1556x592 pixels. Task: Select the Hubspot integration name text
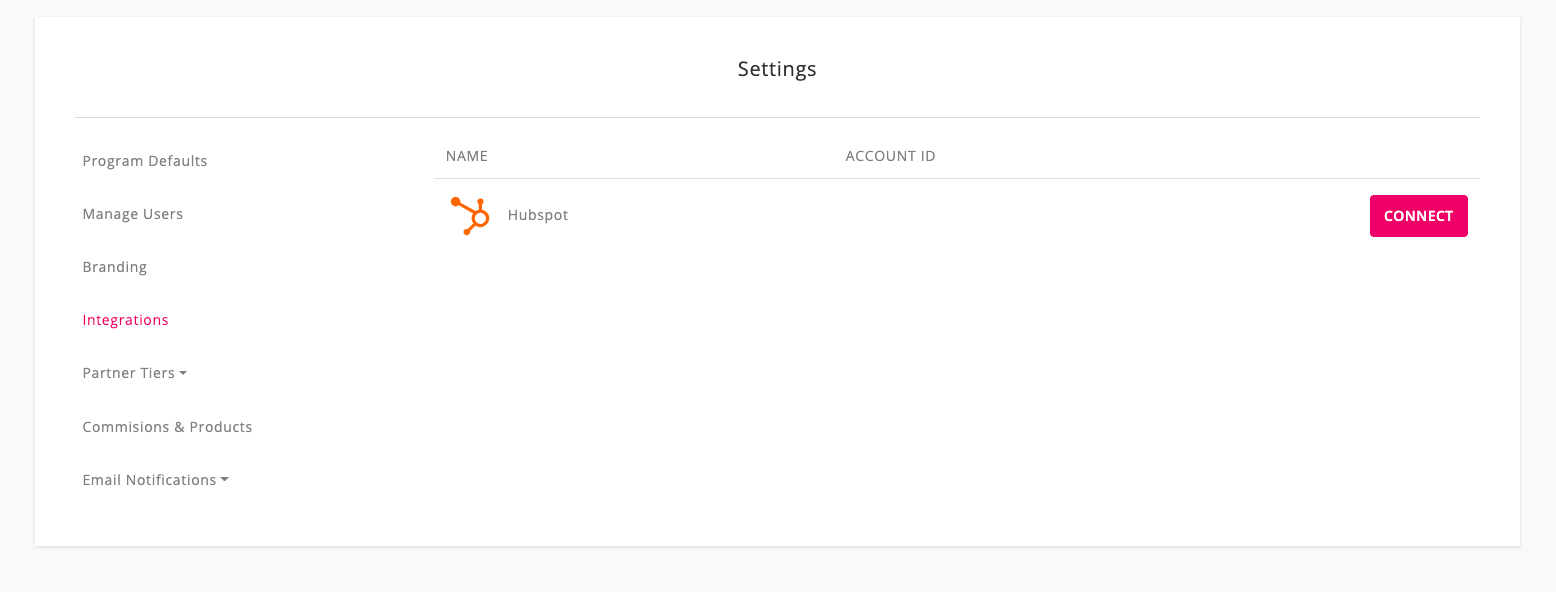538,215
